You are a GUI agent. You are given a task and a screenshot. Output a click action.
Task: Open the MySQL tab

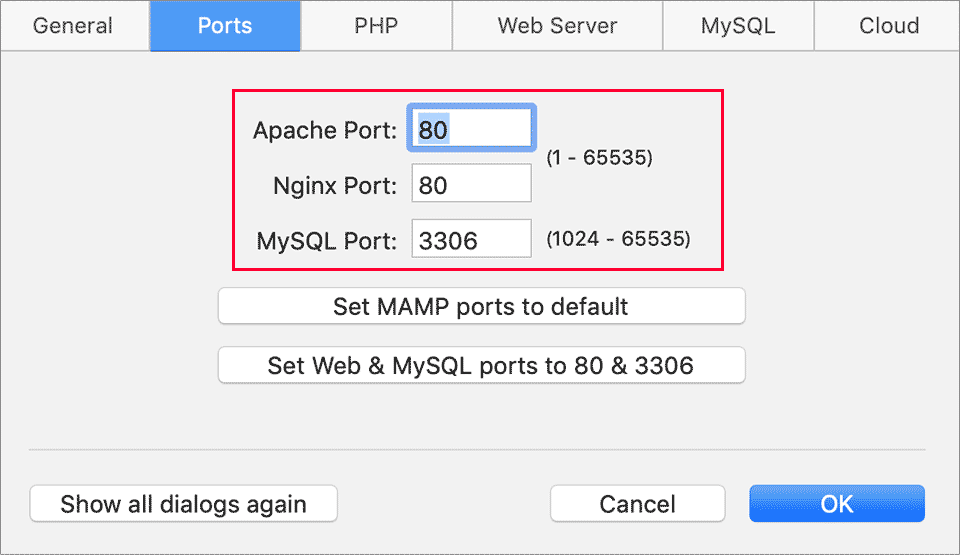pos(738,26)
